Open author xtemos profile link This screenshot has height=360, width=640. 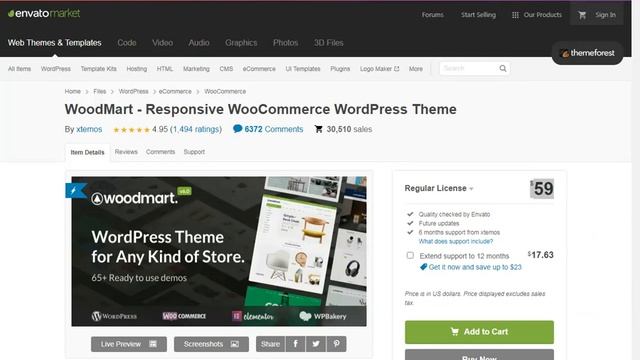pyautogui.click(x=89, y=129)
